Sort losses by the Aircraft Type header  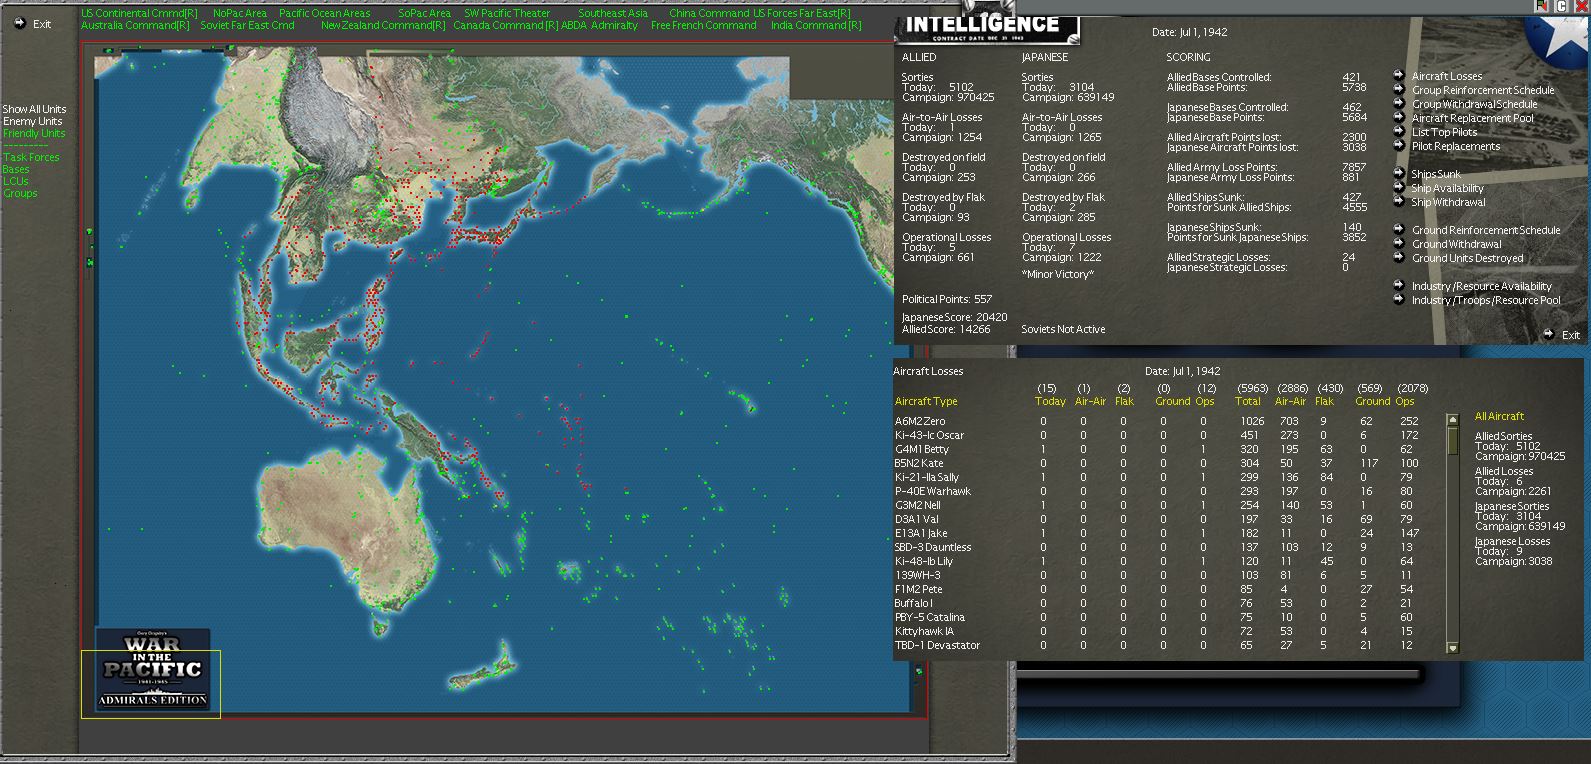[x=926, y=401]
